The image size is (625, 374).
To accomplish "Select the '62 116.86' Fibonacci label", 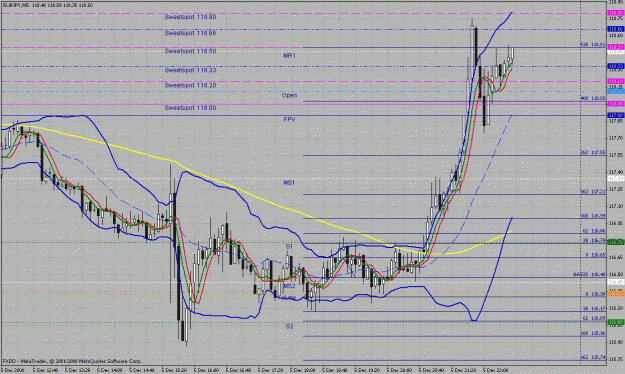I will pyautogui.click(x=594, y=231).
